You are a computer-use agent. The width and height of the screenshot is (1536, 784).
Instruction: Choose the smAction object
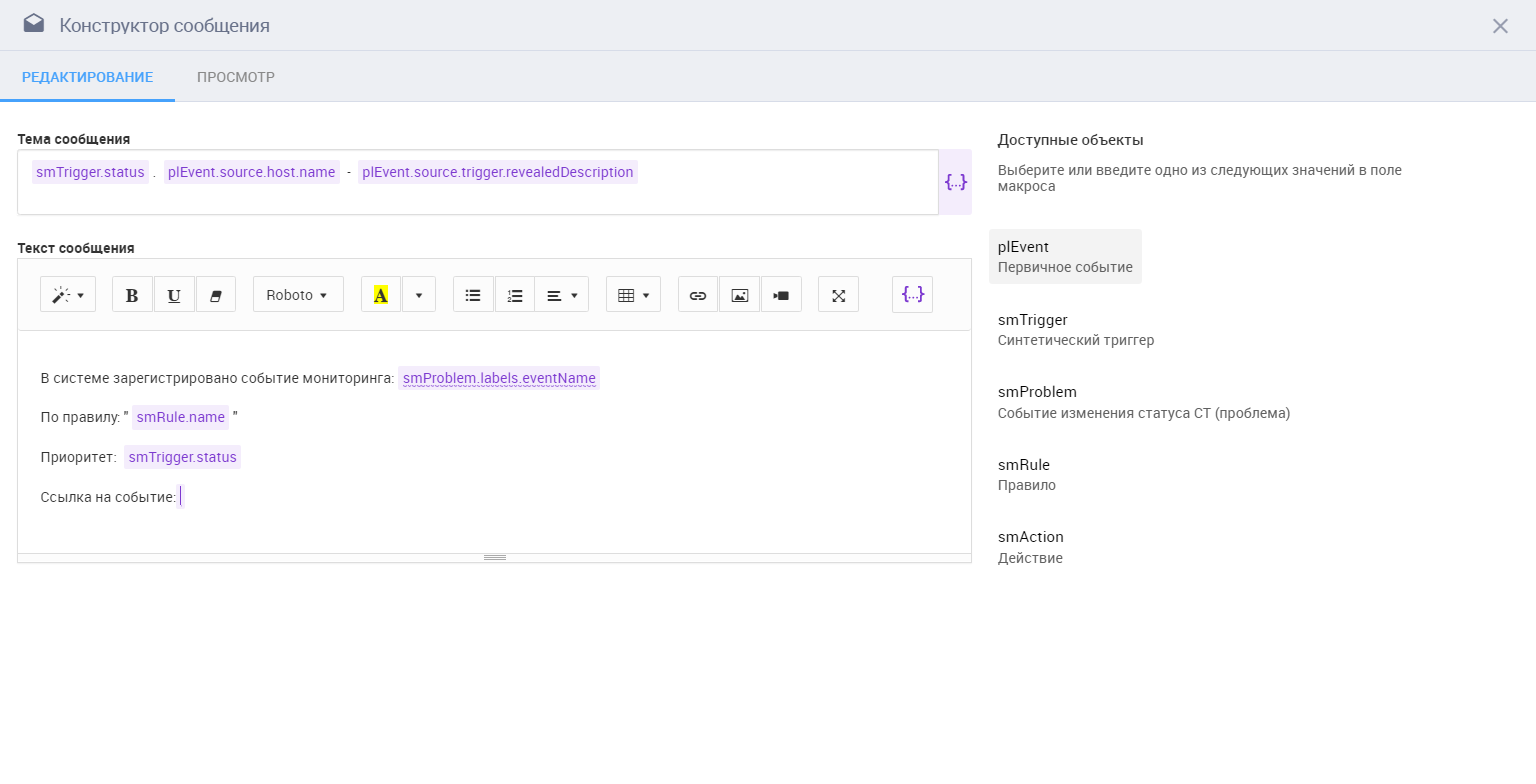pyautogui.click(x=1031, y=547)
